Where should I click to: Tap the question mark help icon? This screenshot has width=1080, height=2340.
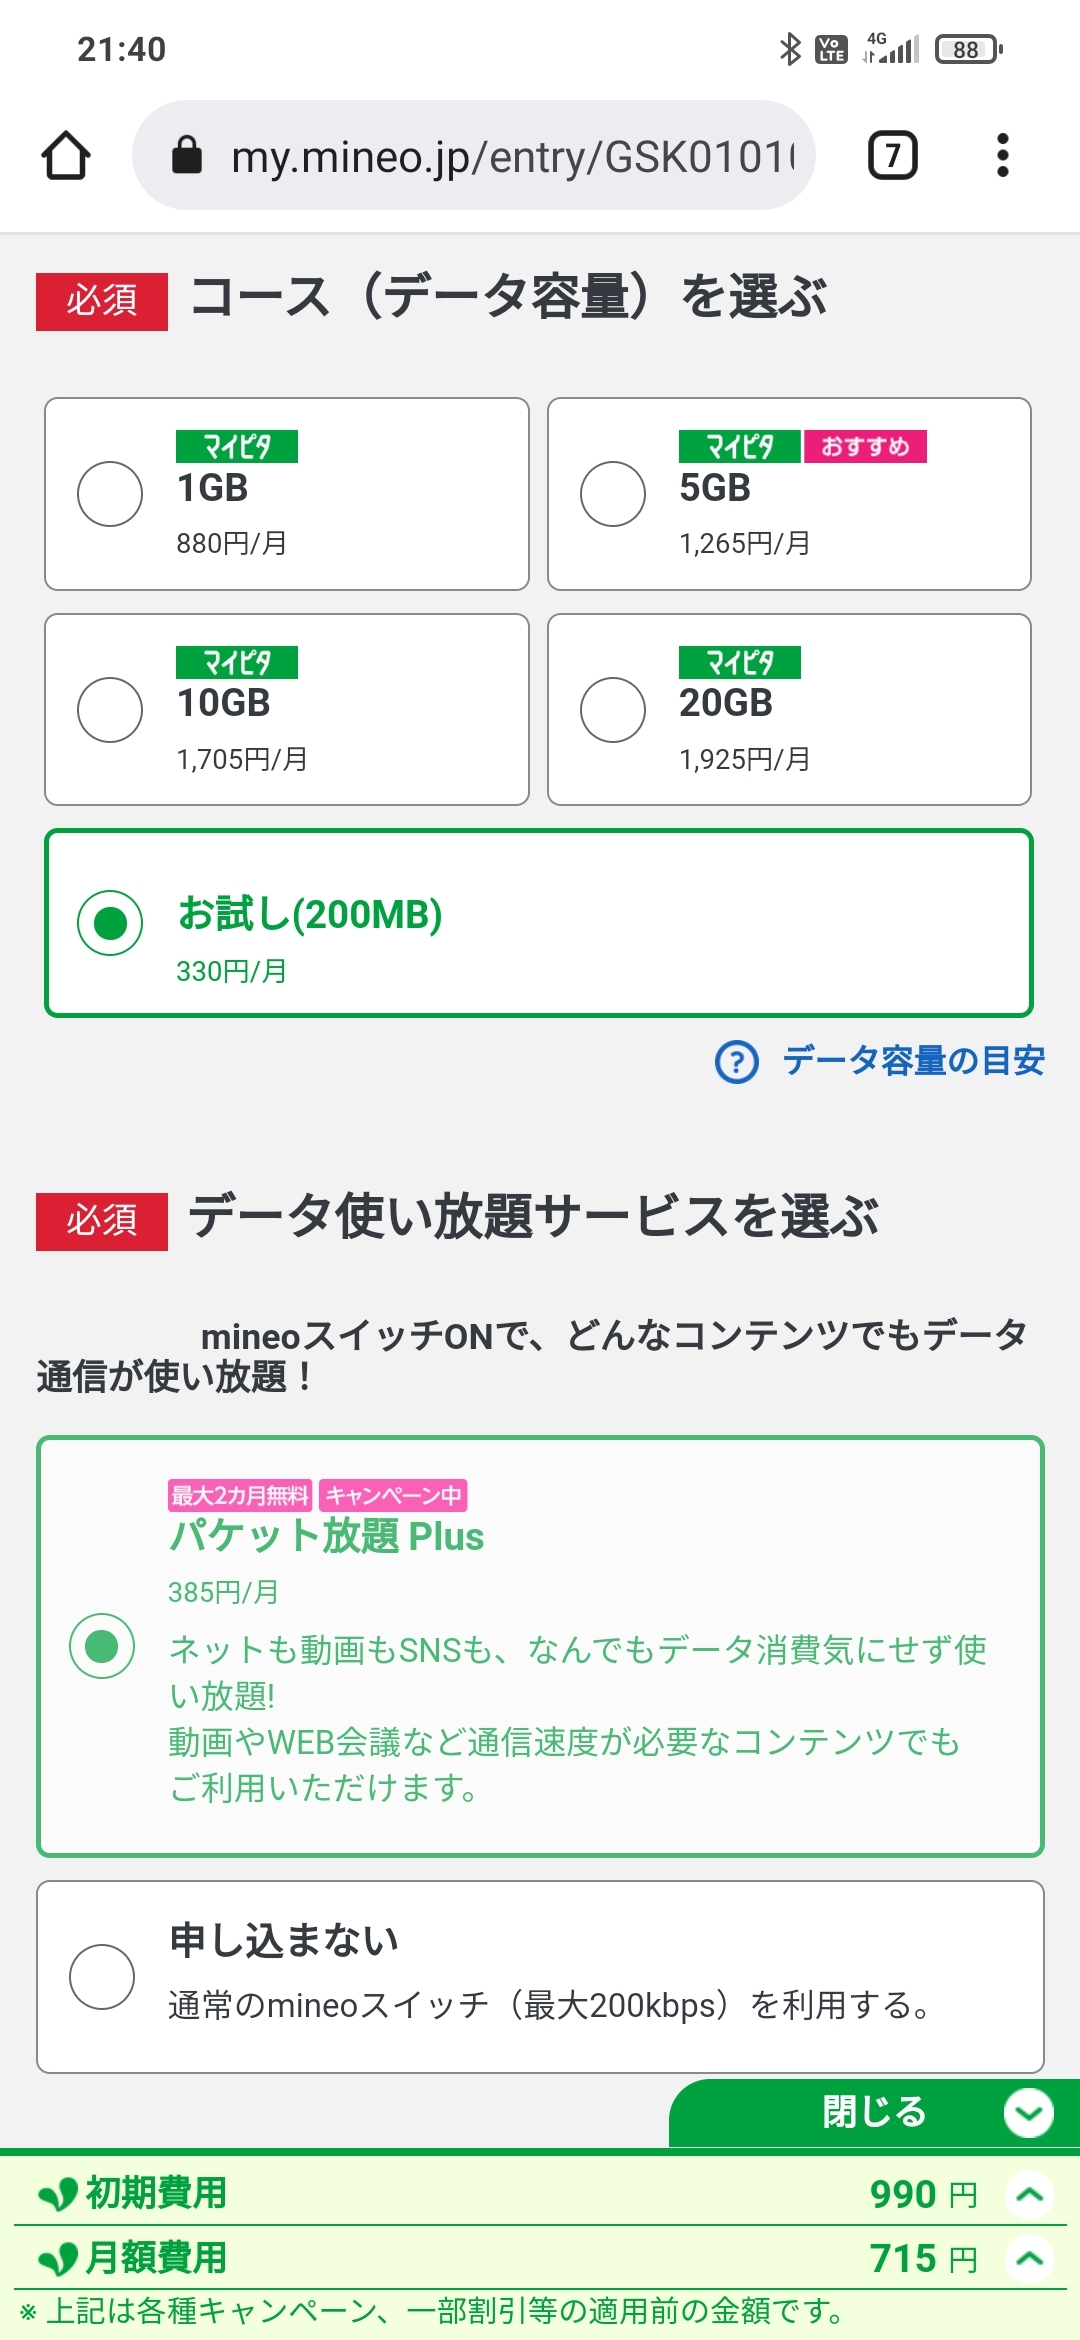(737, 1062)
